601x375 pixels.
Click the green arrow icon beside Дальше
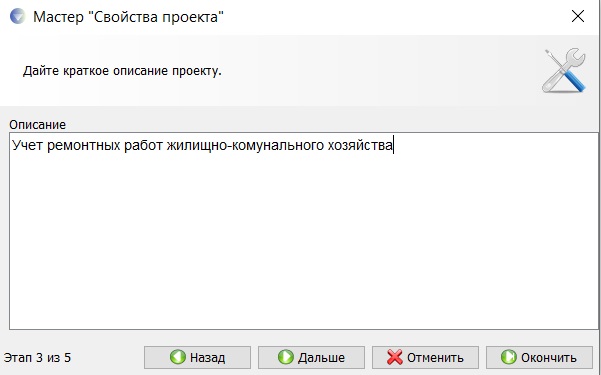point(286,357)
